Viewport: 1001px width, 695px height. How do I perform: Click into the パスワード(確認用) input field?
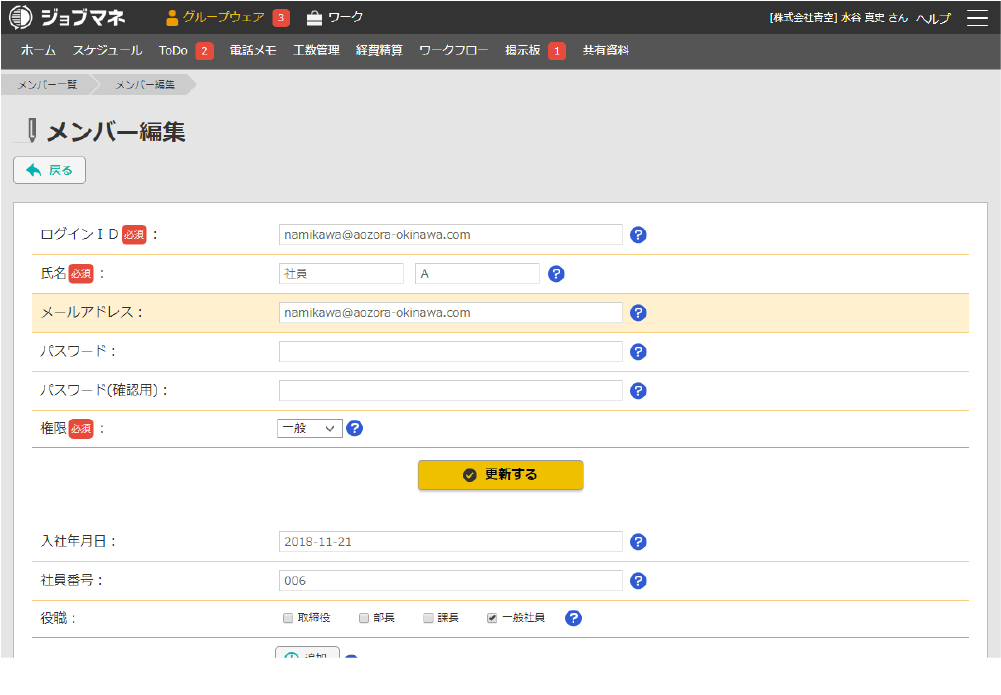pyautogui.click(x=451, y=391)
